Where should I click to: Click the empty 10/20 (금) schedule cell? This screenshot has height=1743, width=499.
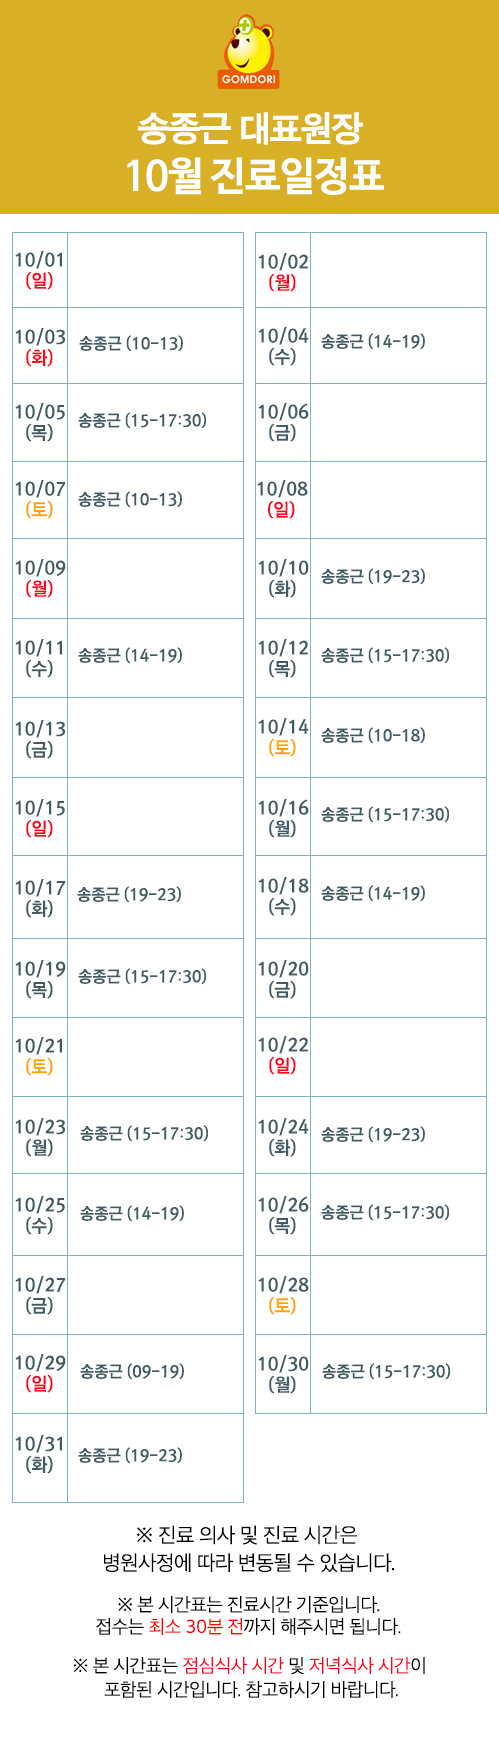pos(398,978)
